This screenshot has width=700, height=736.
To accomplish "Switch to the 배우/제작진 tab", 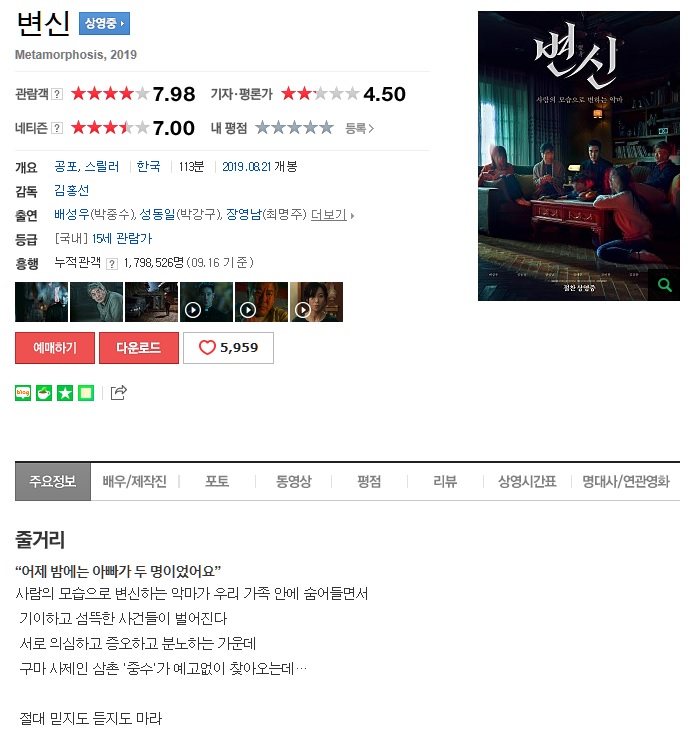I will pos(135,481).
